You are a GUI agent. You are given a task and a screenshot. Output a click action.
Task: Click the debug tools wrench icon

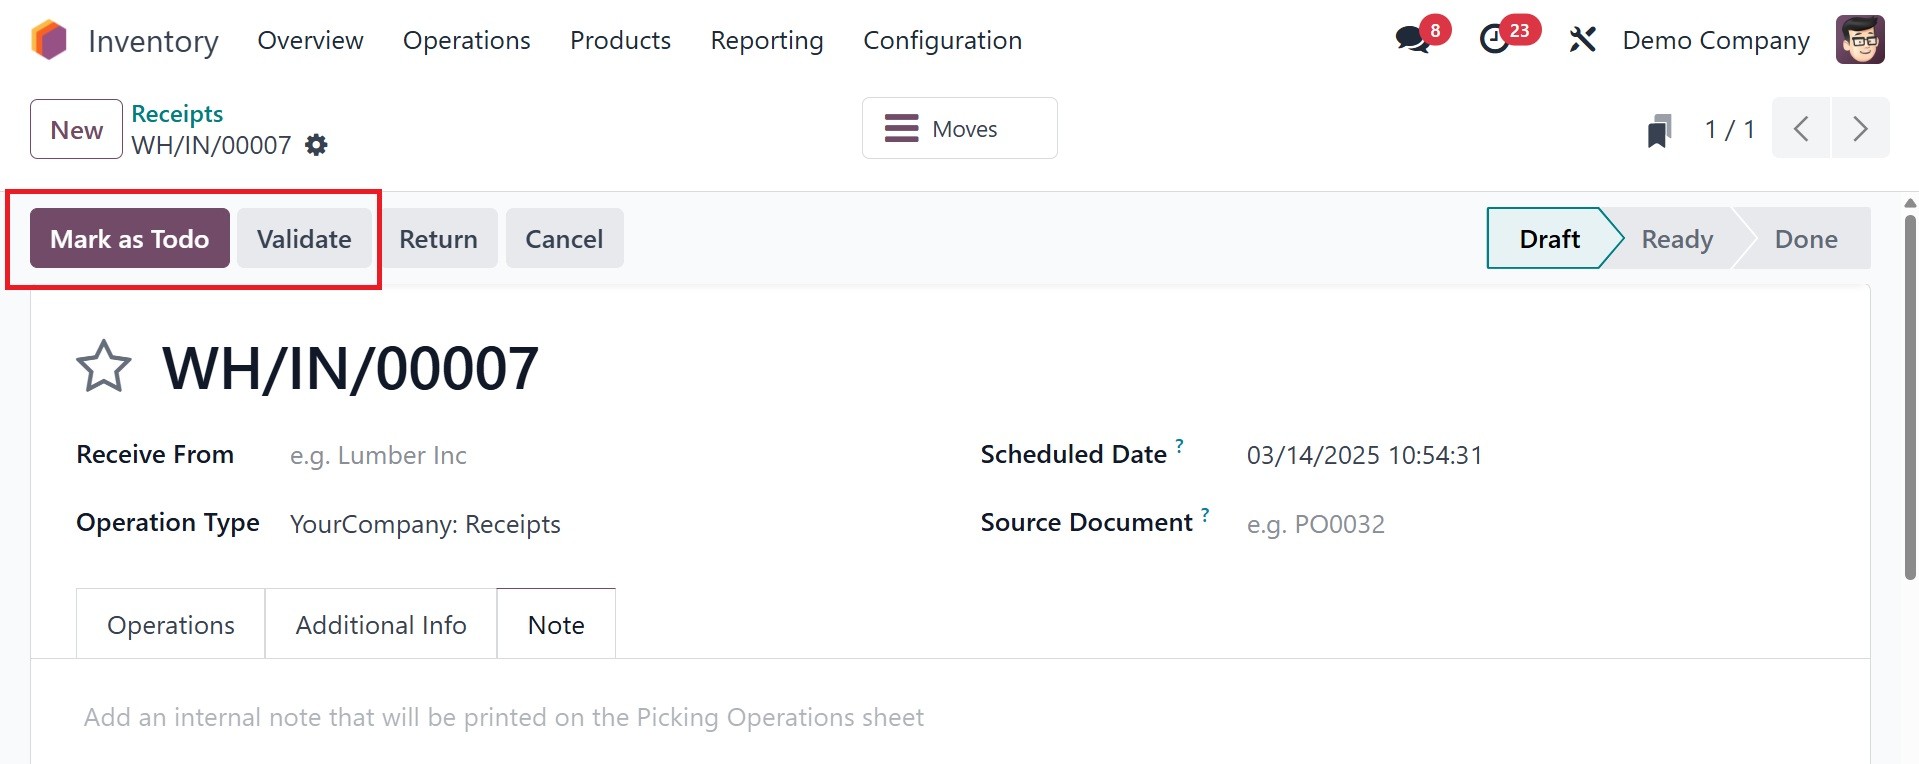click(x=1582, y=40)
